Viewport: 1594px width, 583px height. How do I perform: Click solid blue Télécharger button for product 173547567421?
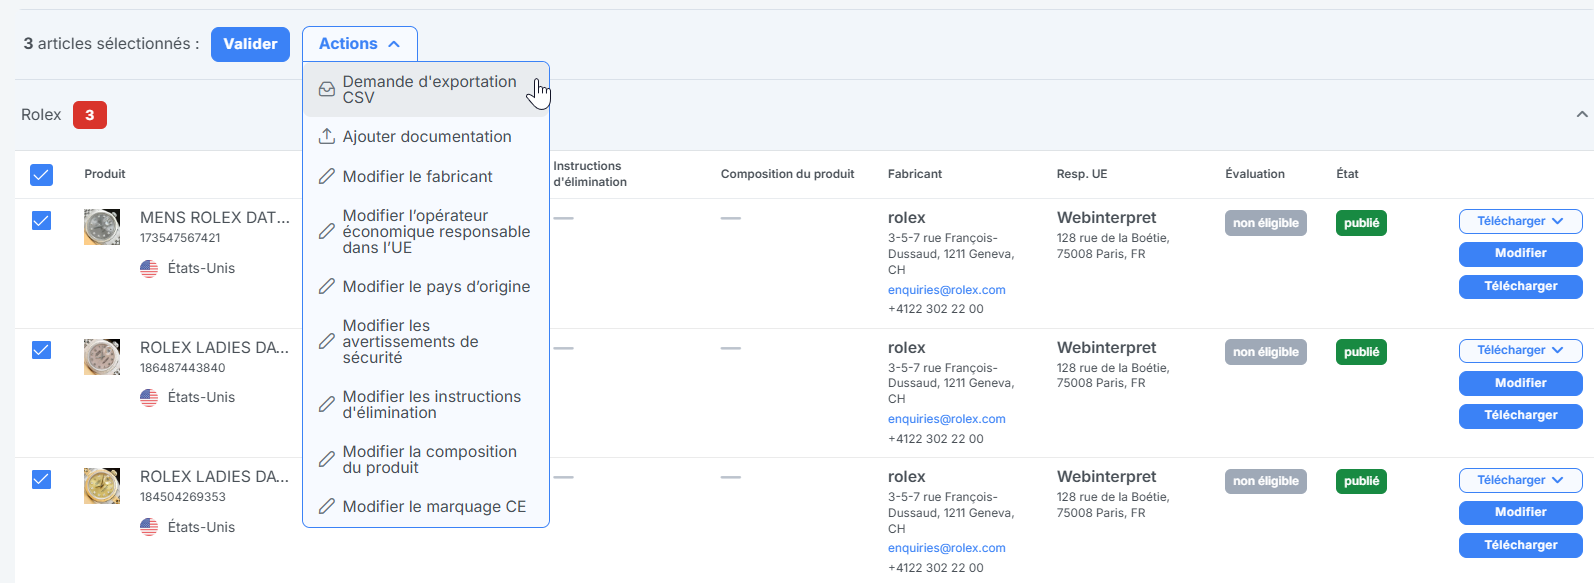1520,287
